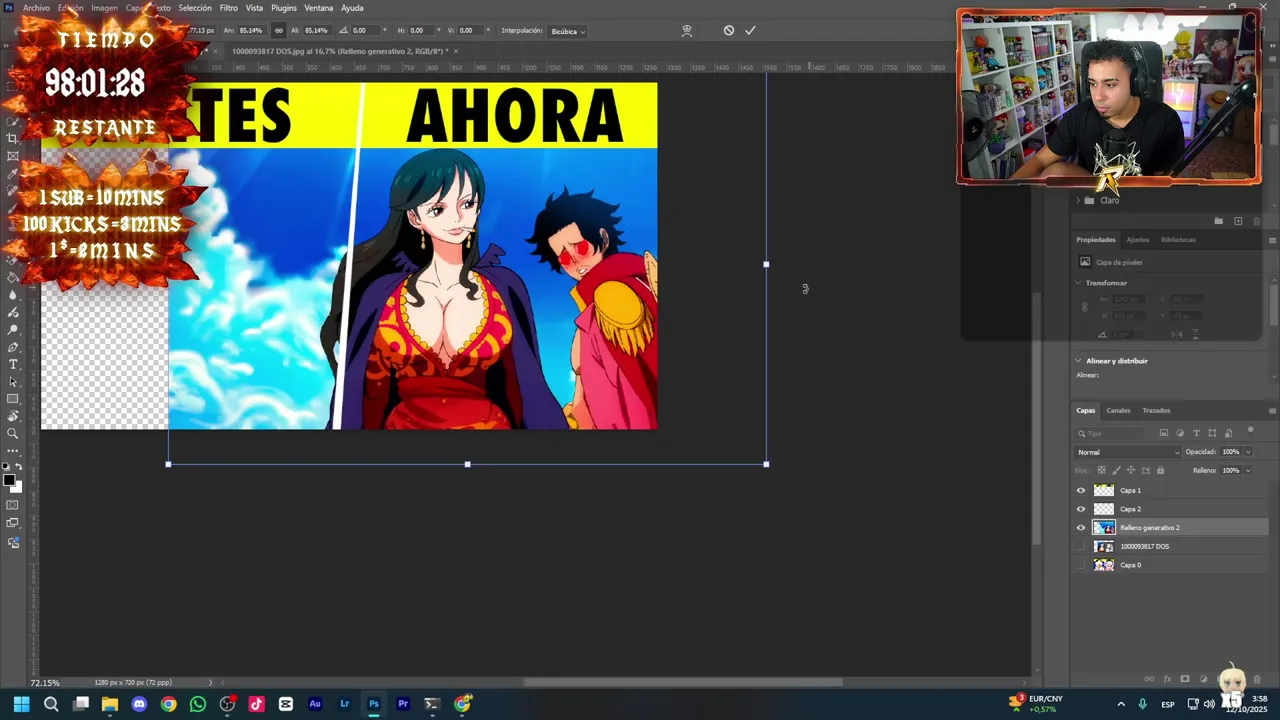Image resolution: width=1280 pixels, height=720 pixels.
Task: Open the Selección menu
Action: [x=195, y=8]
